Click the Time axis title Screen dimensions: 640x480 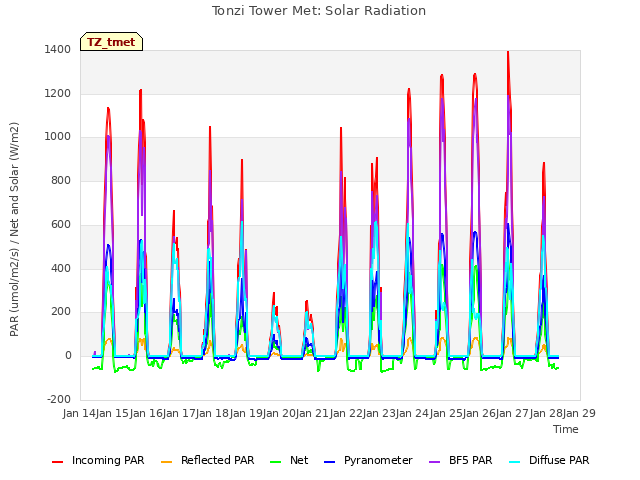[566, 429]
